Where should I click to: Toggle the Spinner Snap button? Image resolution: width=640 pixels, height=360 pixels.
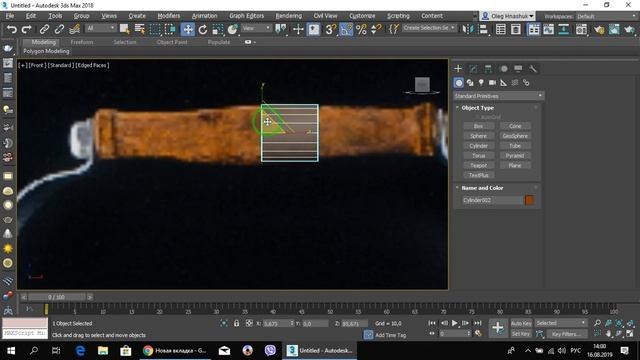click(376, 29)
